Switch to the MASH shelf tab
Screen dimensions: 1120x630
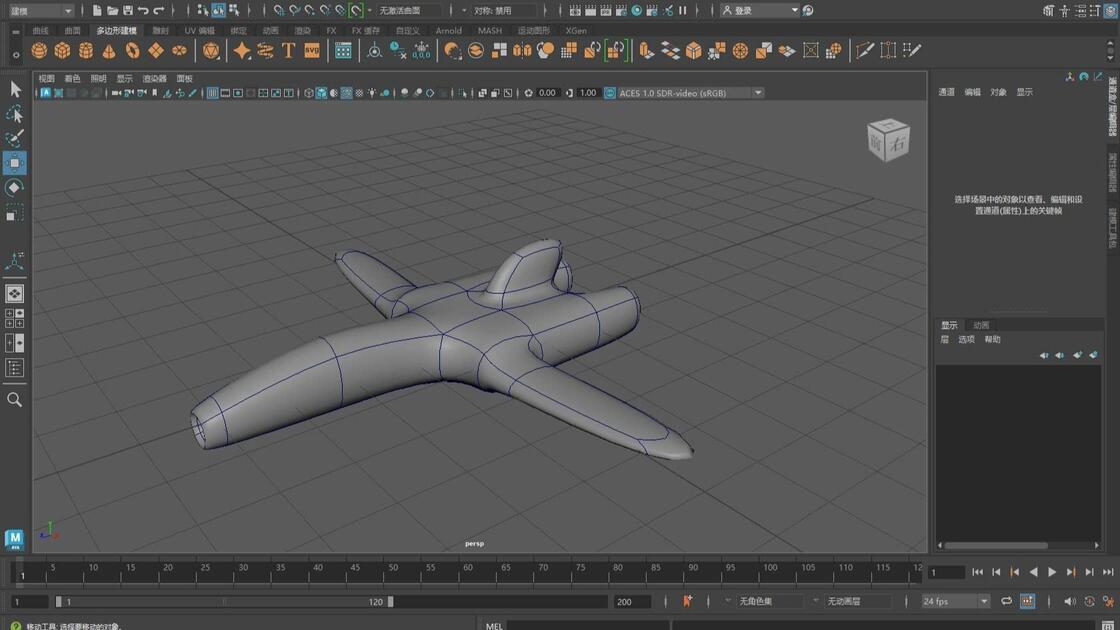489,31
